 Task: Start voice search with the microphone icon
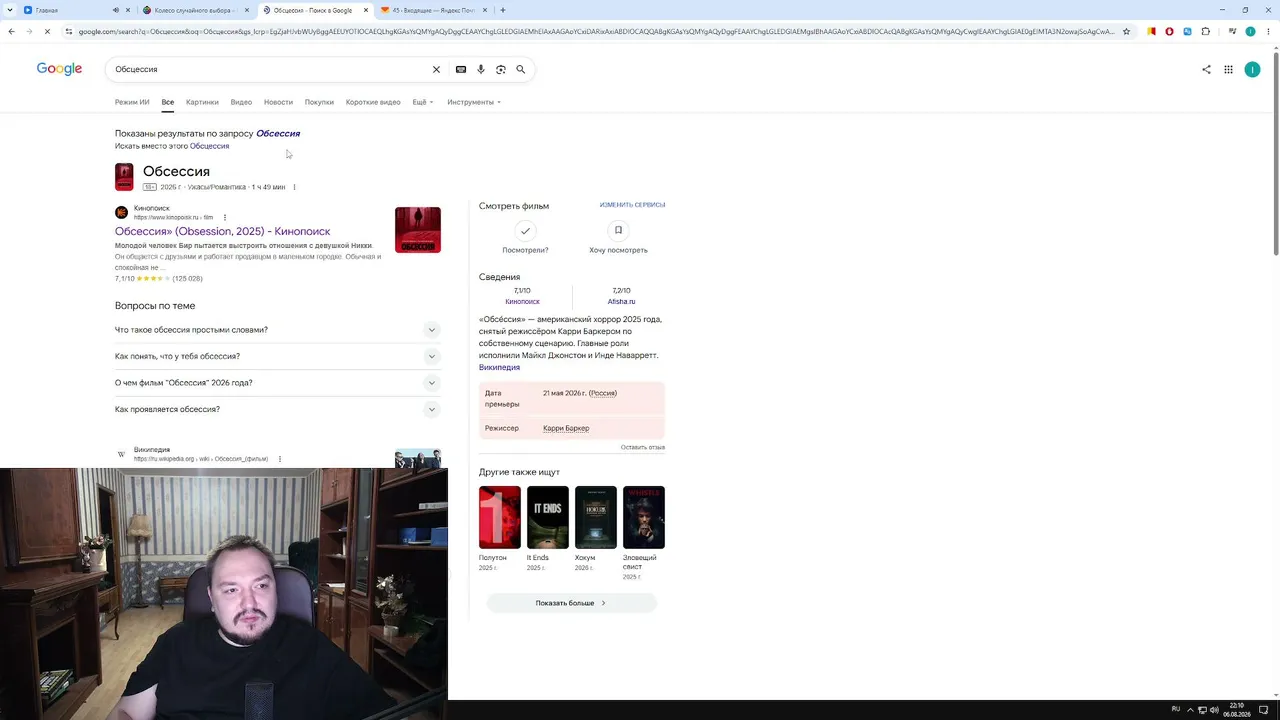tap(481, 69)
